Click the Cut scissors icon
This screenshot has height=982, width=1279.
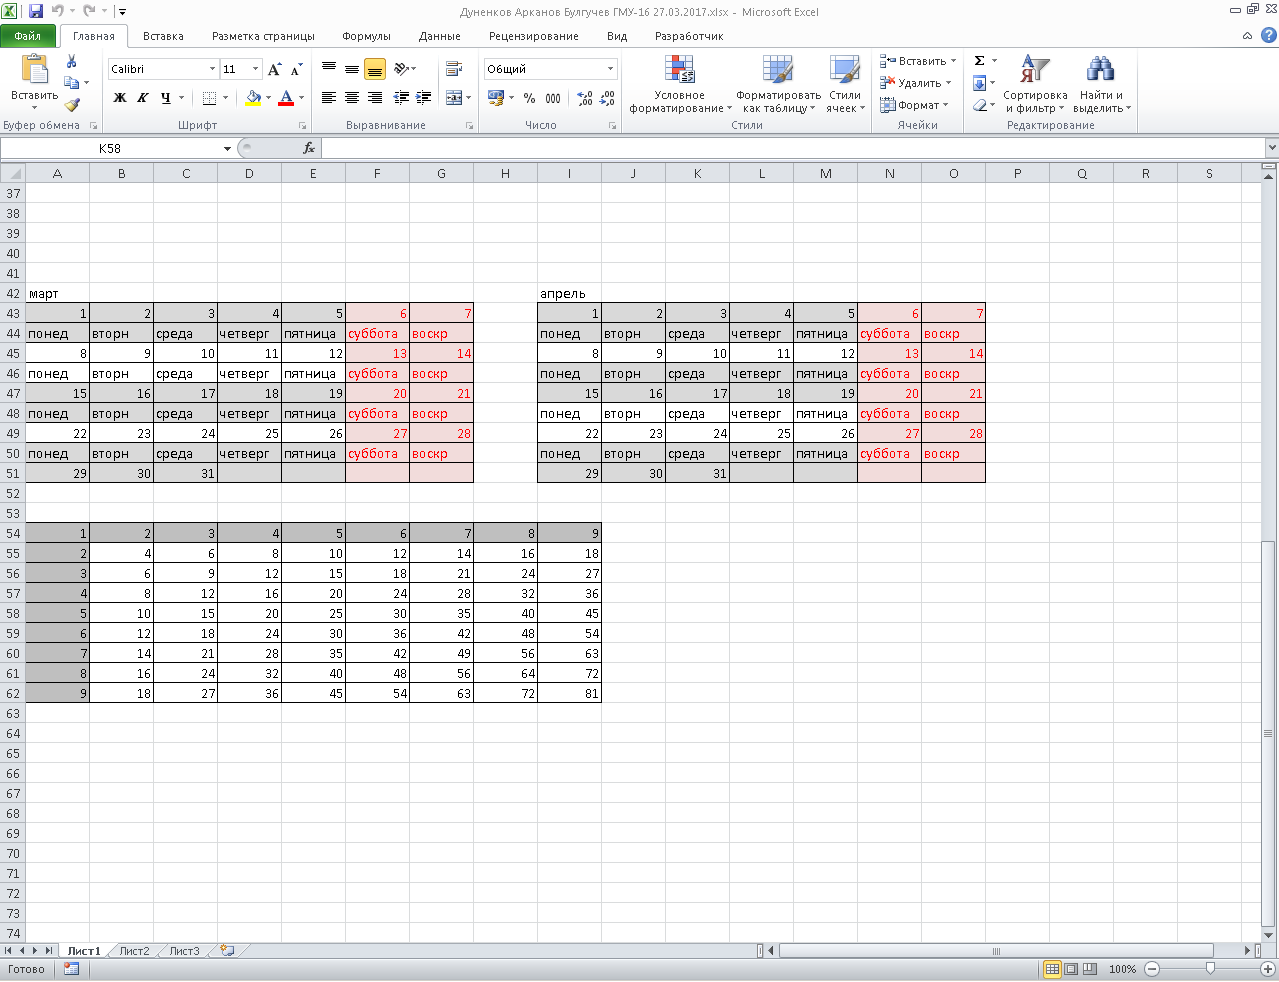pos(72,62)
